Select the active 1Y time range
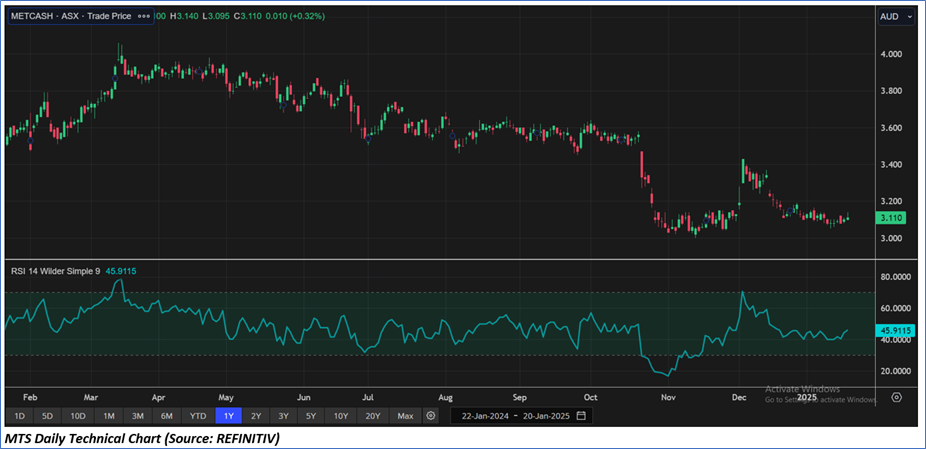 (229, 416)
